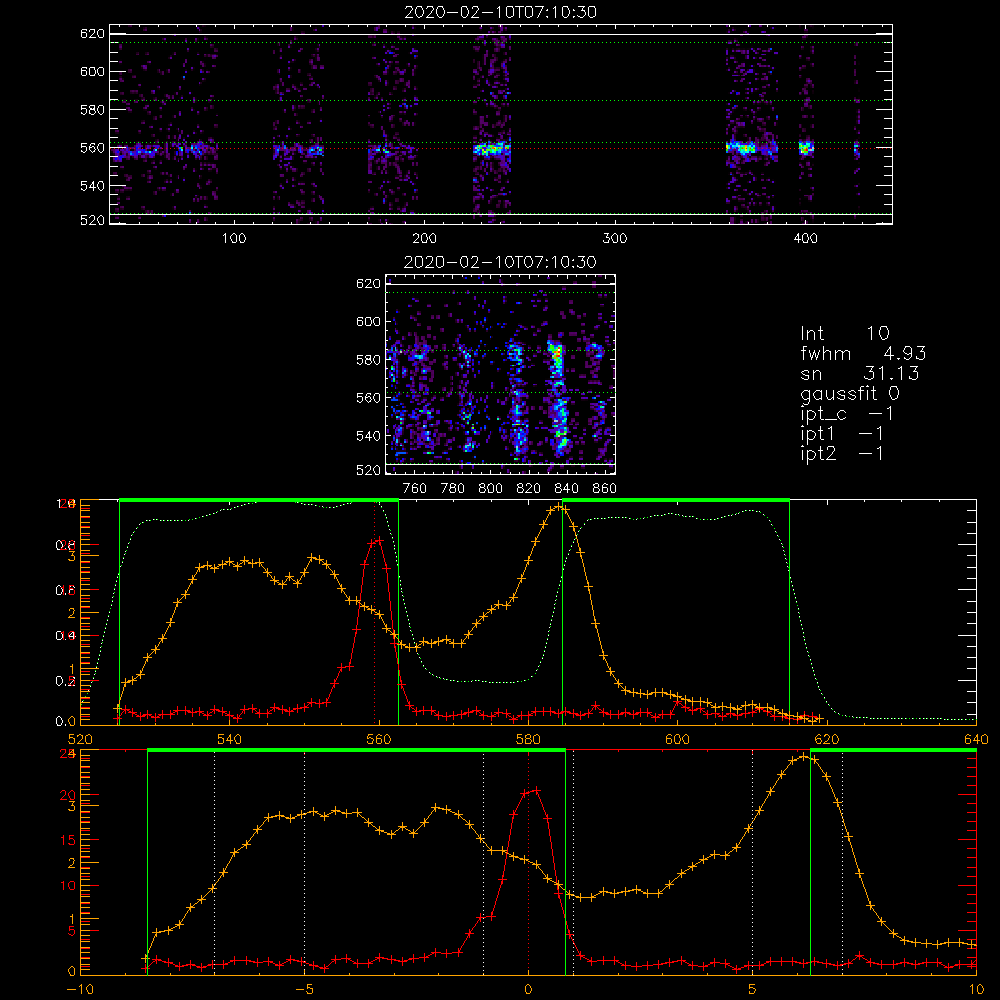1000x1000 pixels.
Task: Click x-axis label 760 on middle image
Action: click(415, 489)
